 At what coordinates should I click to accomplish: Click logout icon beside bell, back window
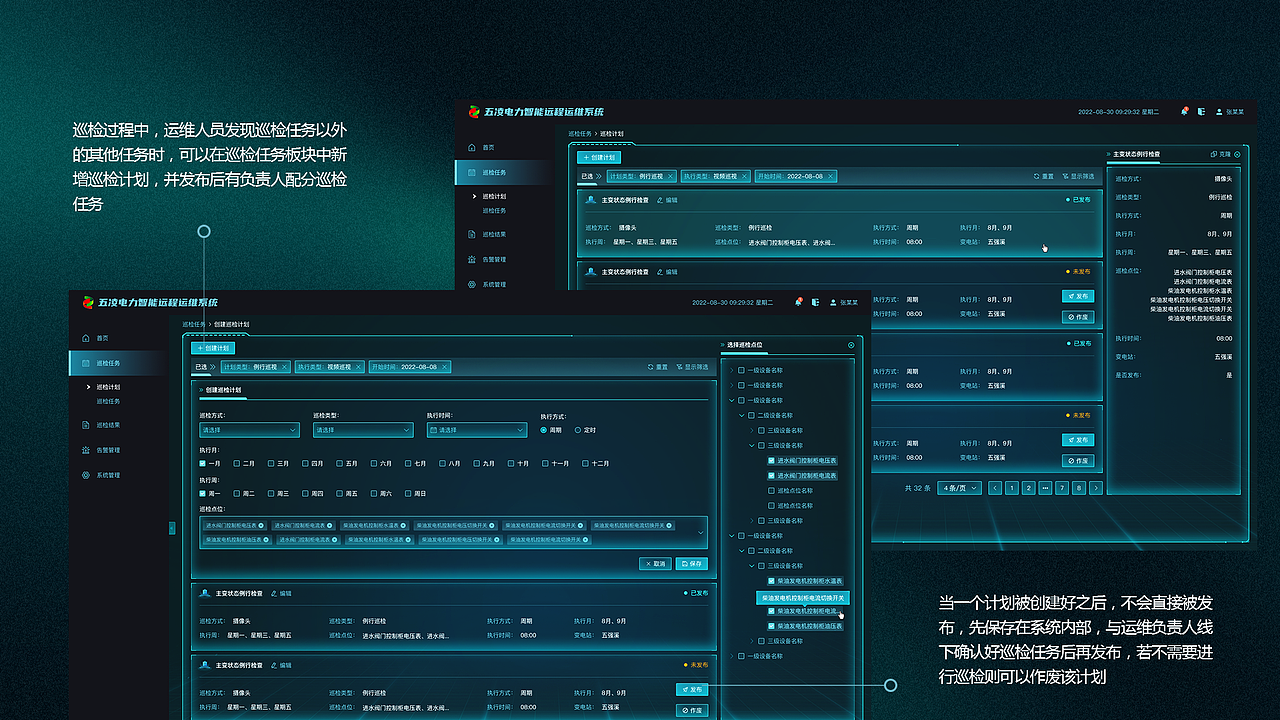point(1201,111)
